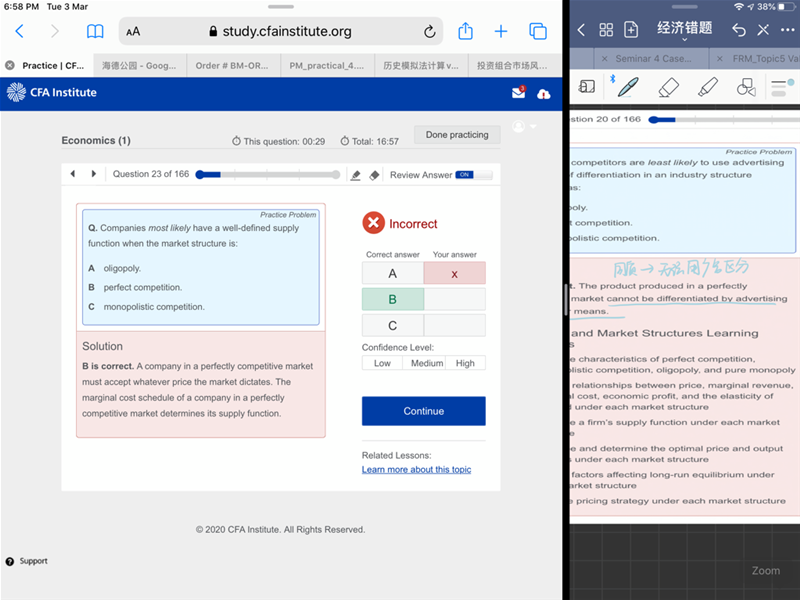This screenshot has width=800, height=600.
Task: Open Safari bookmarks book icon
Action: pos(95,32)
